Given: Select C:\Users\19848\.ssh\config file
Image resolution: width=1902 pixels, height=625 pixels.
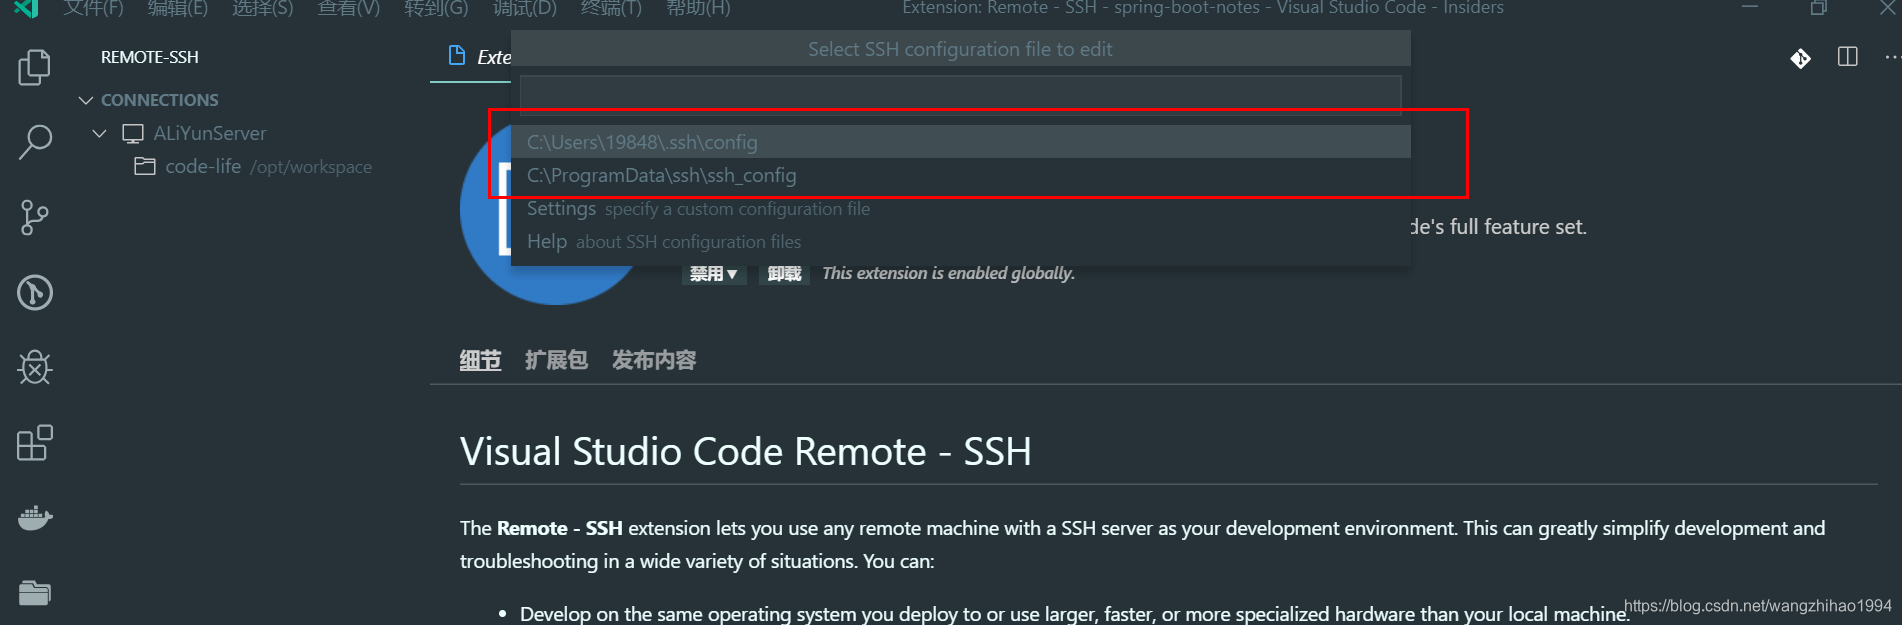Looking at the screenshot, I should (960, 142).
